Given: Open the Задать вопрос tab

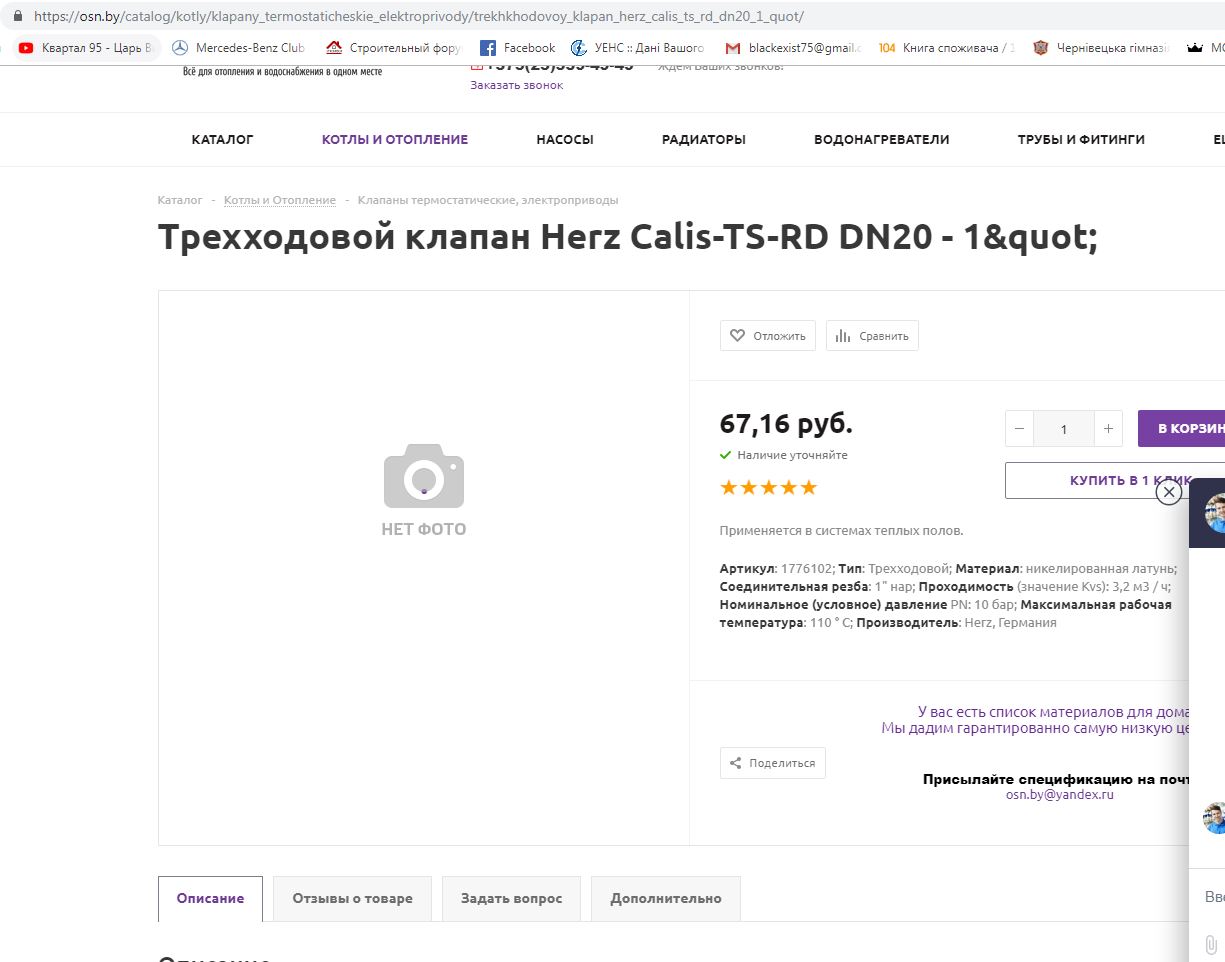Looking at the screenshot, I should [x=511, y=899].
